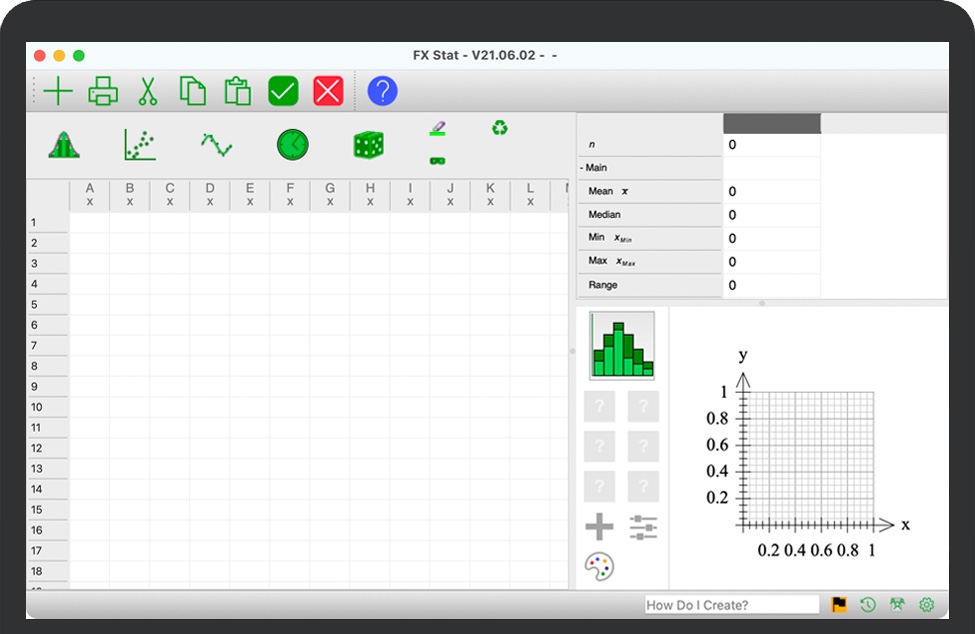Viewport: 975px width, 634px height.
Task: Select row 1 header
Action: [48, 223]
